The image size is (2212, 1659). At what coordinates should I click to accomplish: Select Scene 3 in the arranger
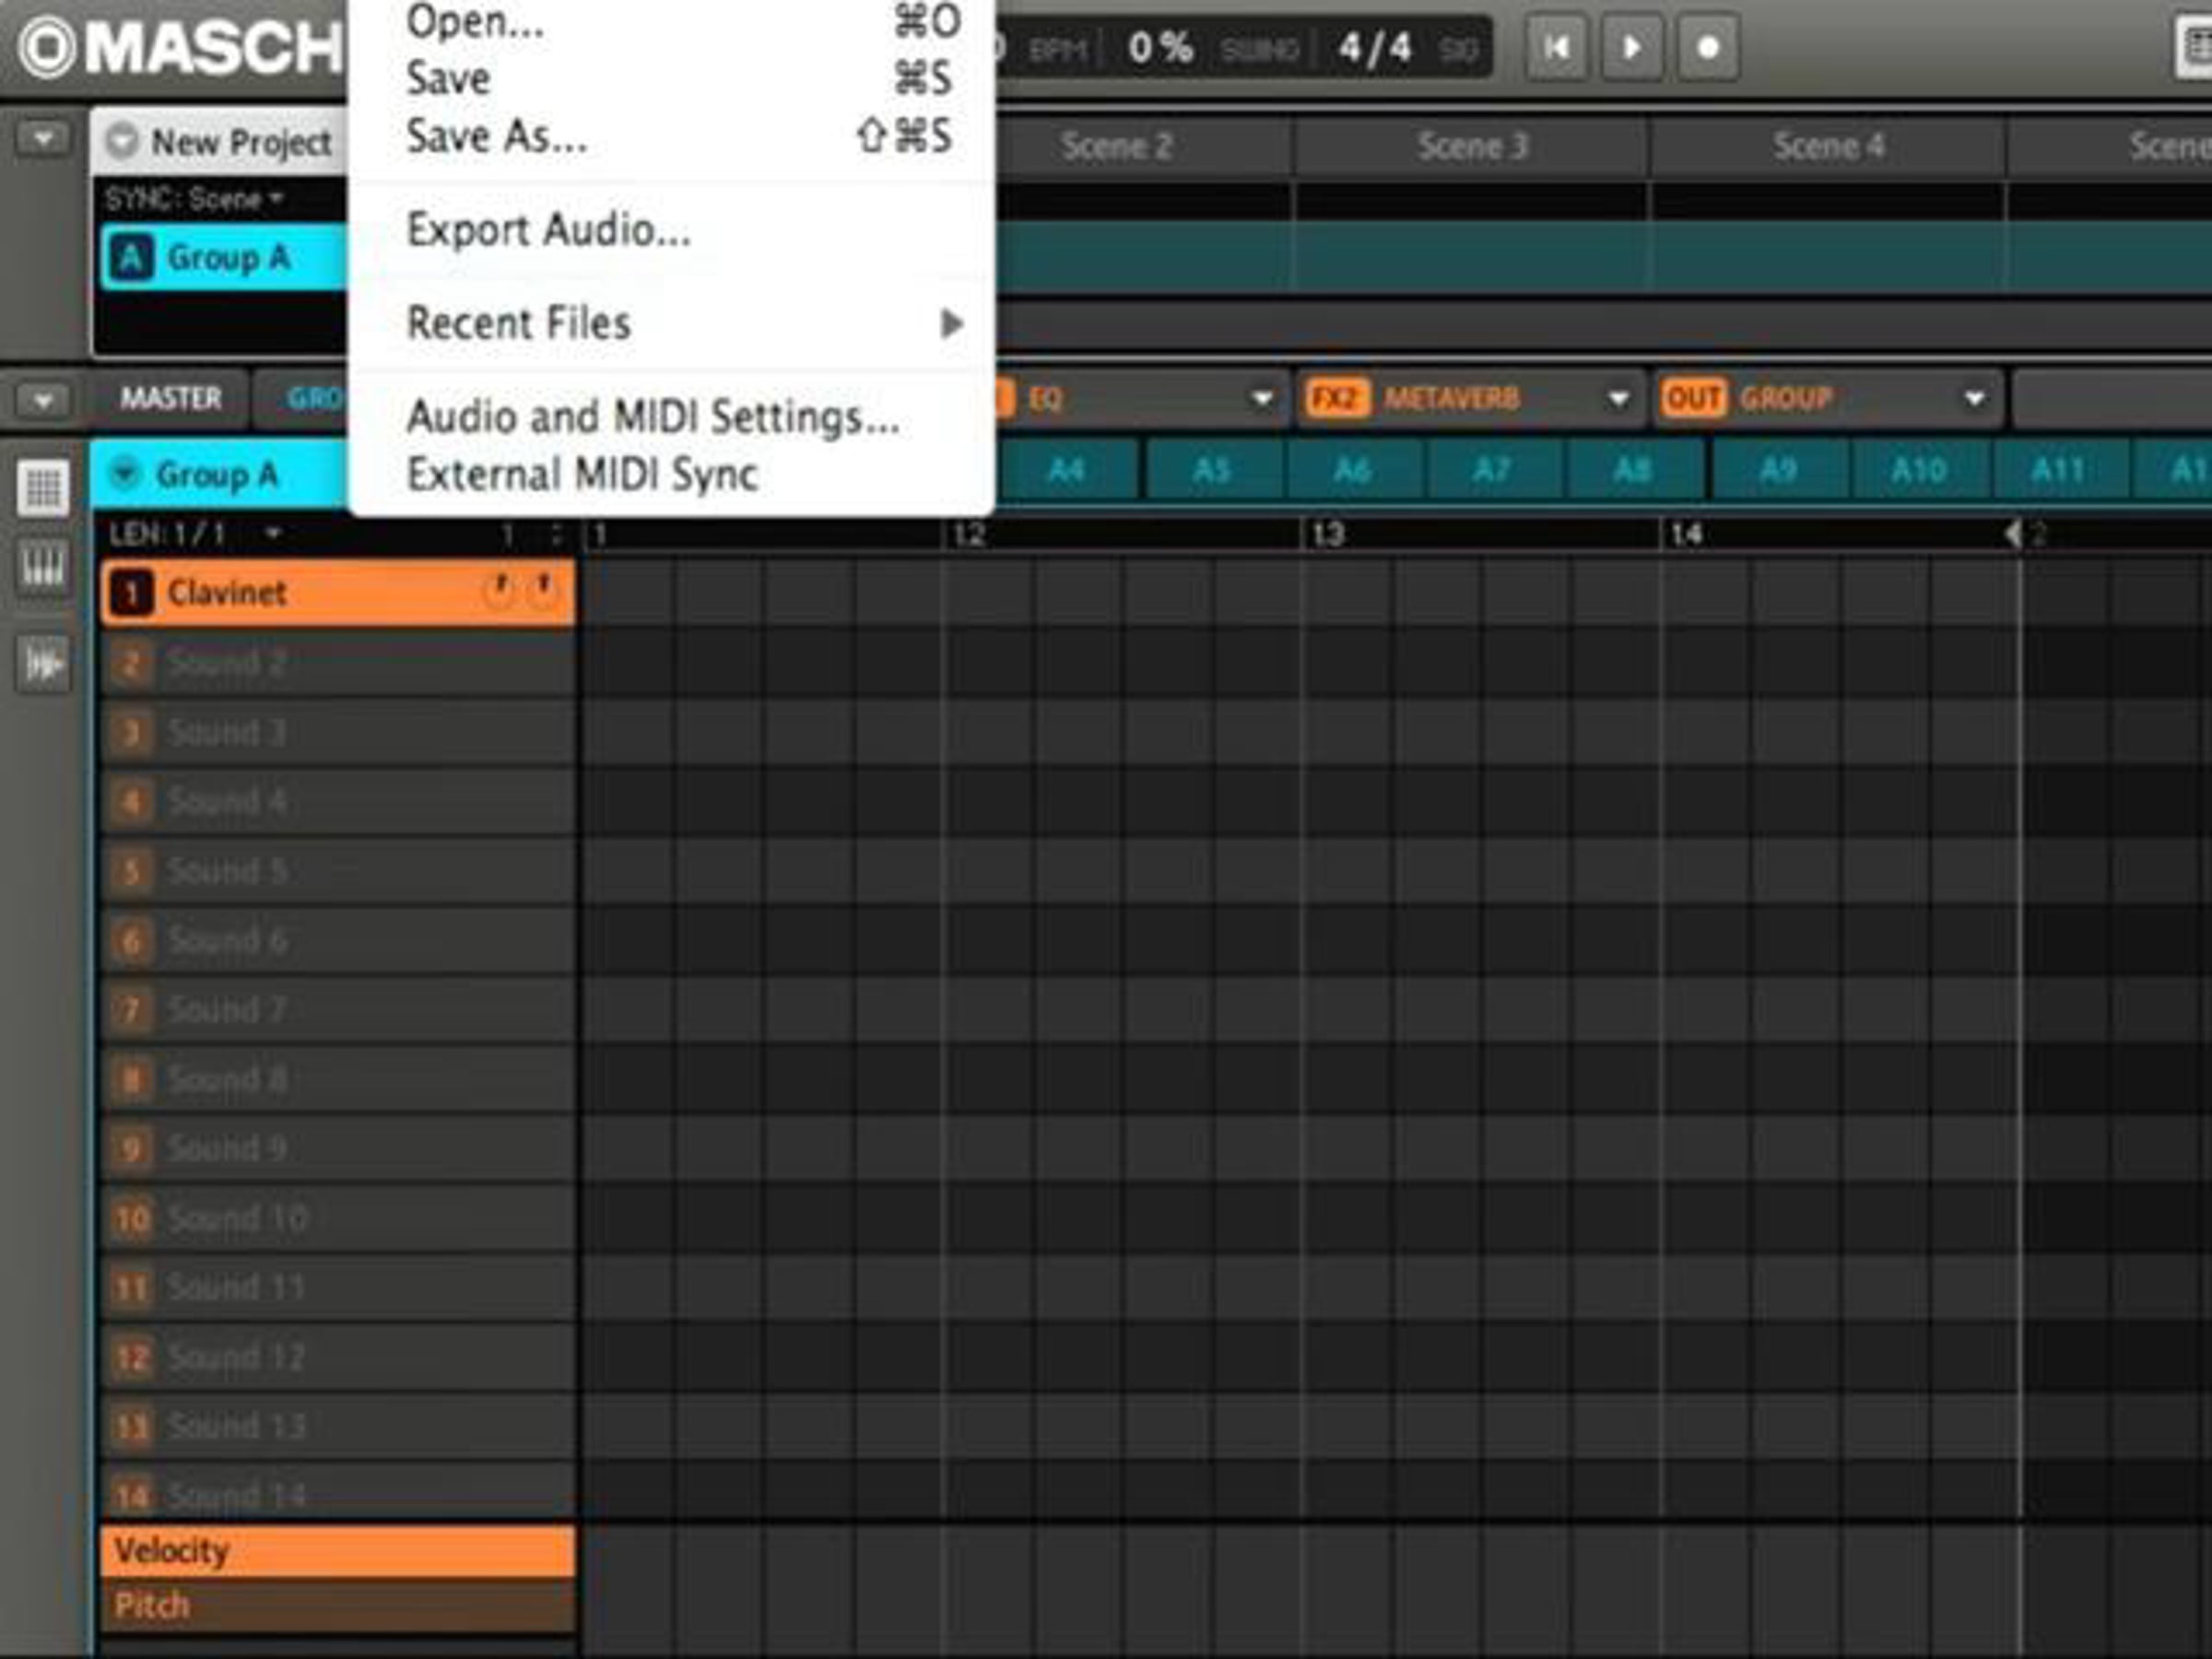coord(1472,146)
